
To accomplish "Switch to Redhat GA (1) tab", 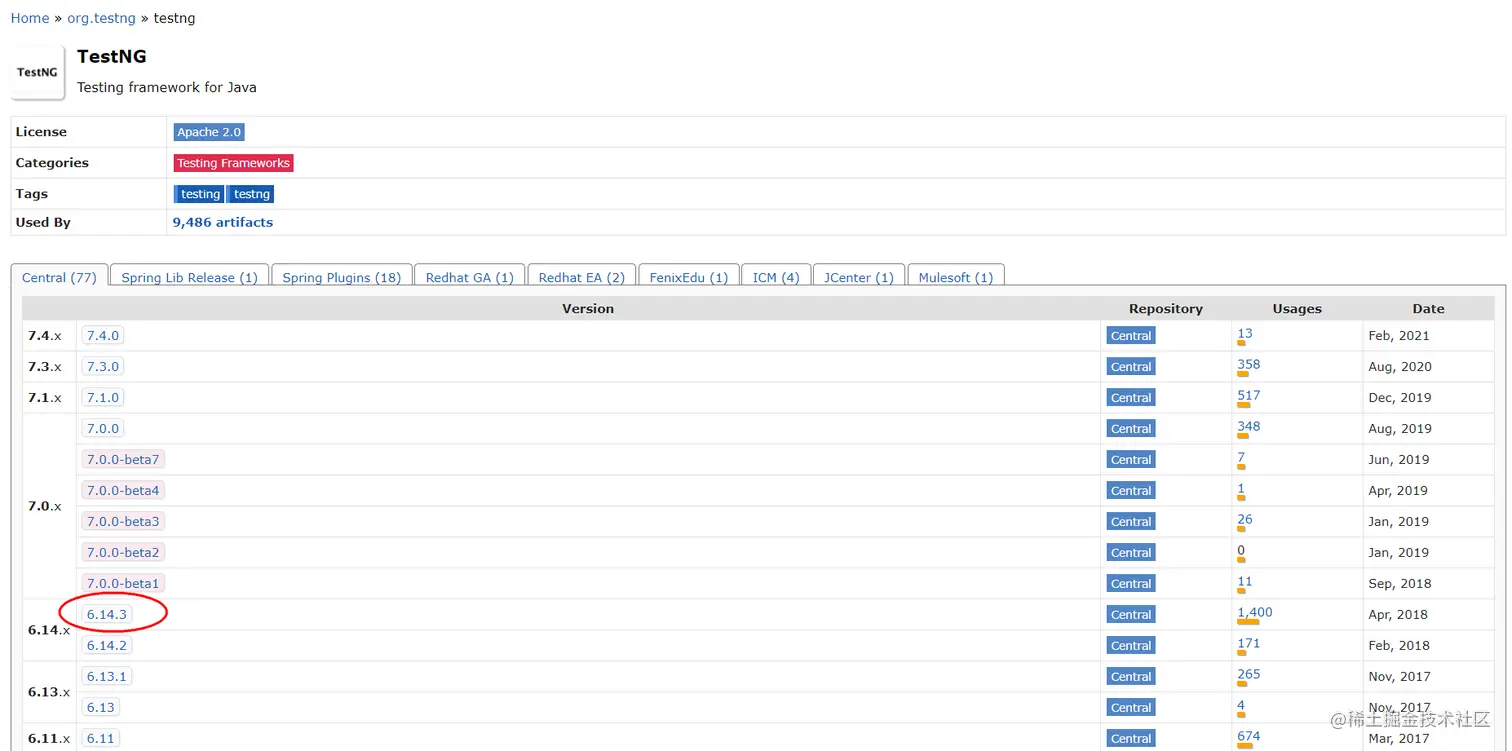I will (x=470, y=277).
